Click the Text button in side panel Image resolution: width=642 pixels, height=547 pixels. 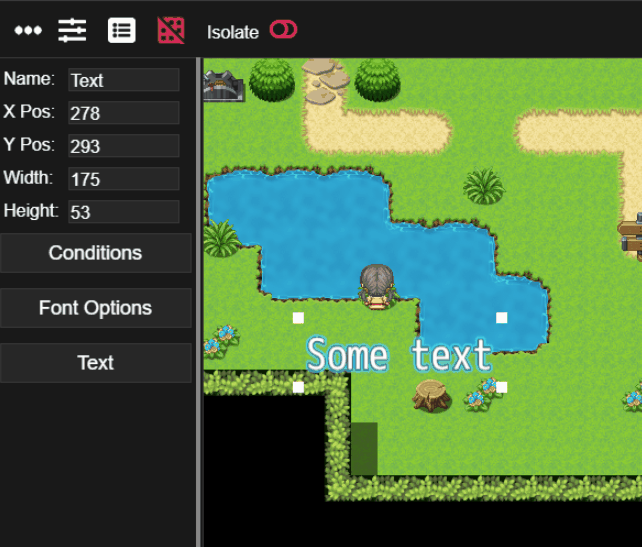[x=95, y=363]
